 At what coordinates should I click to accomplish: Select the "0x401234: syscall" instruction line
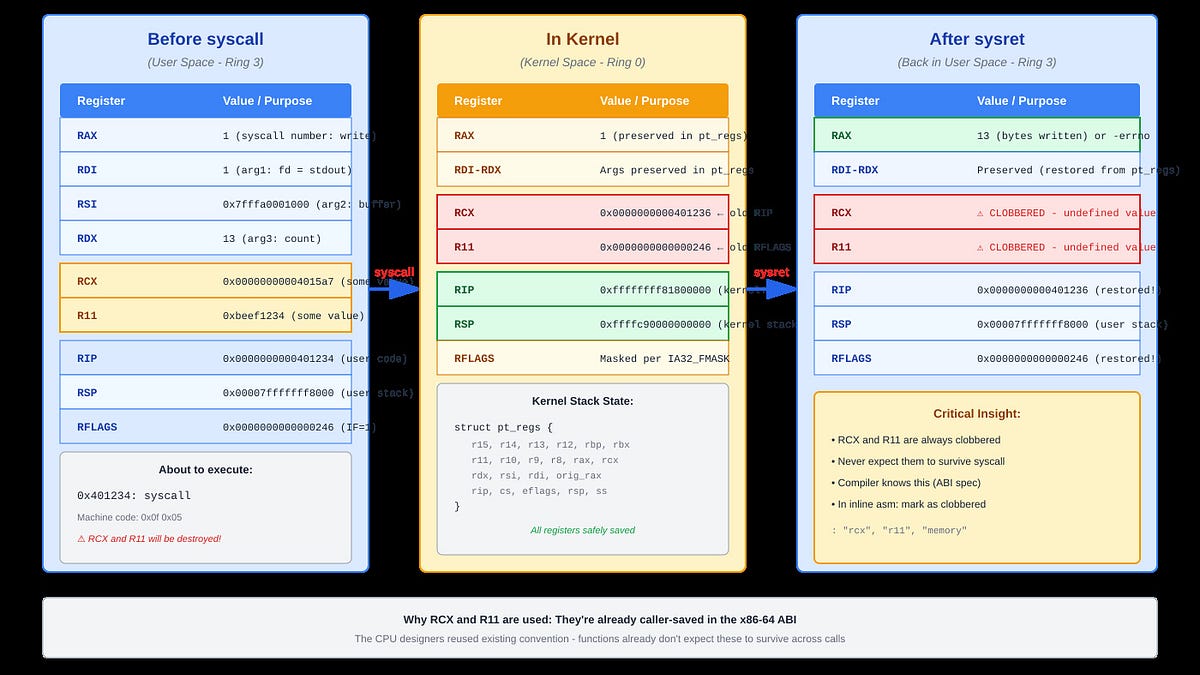tap(134, 495)
